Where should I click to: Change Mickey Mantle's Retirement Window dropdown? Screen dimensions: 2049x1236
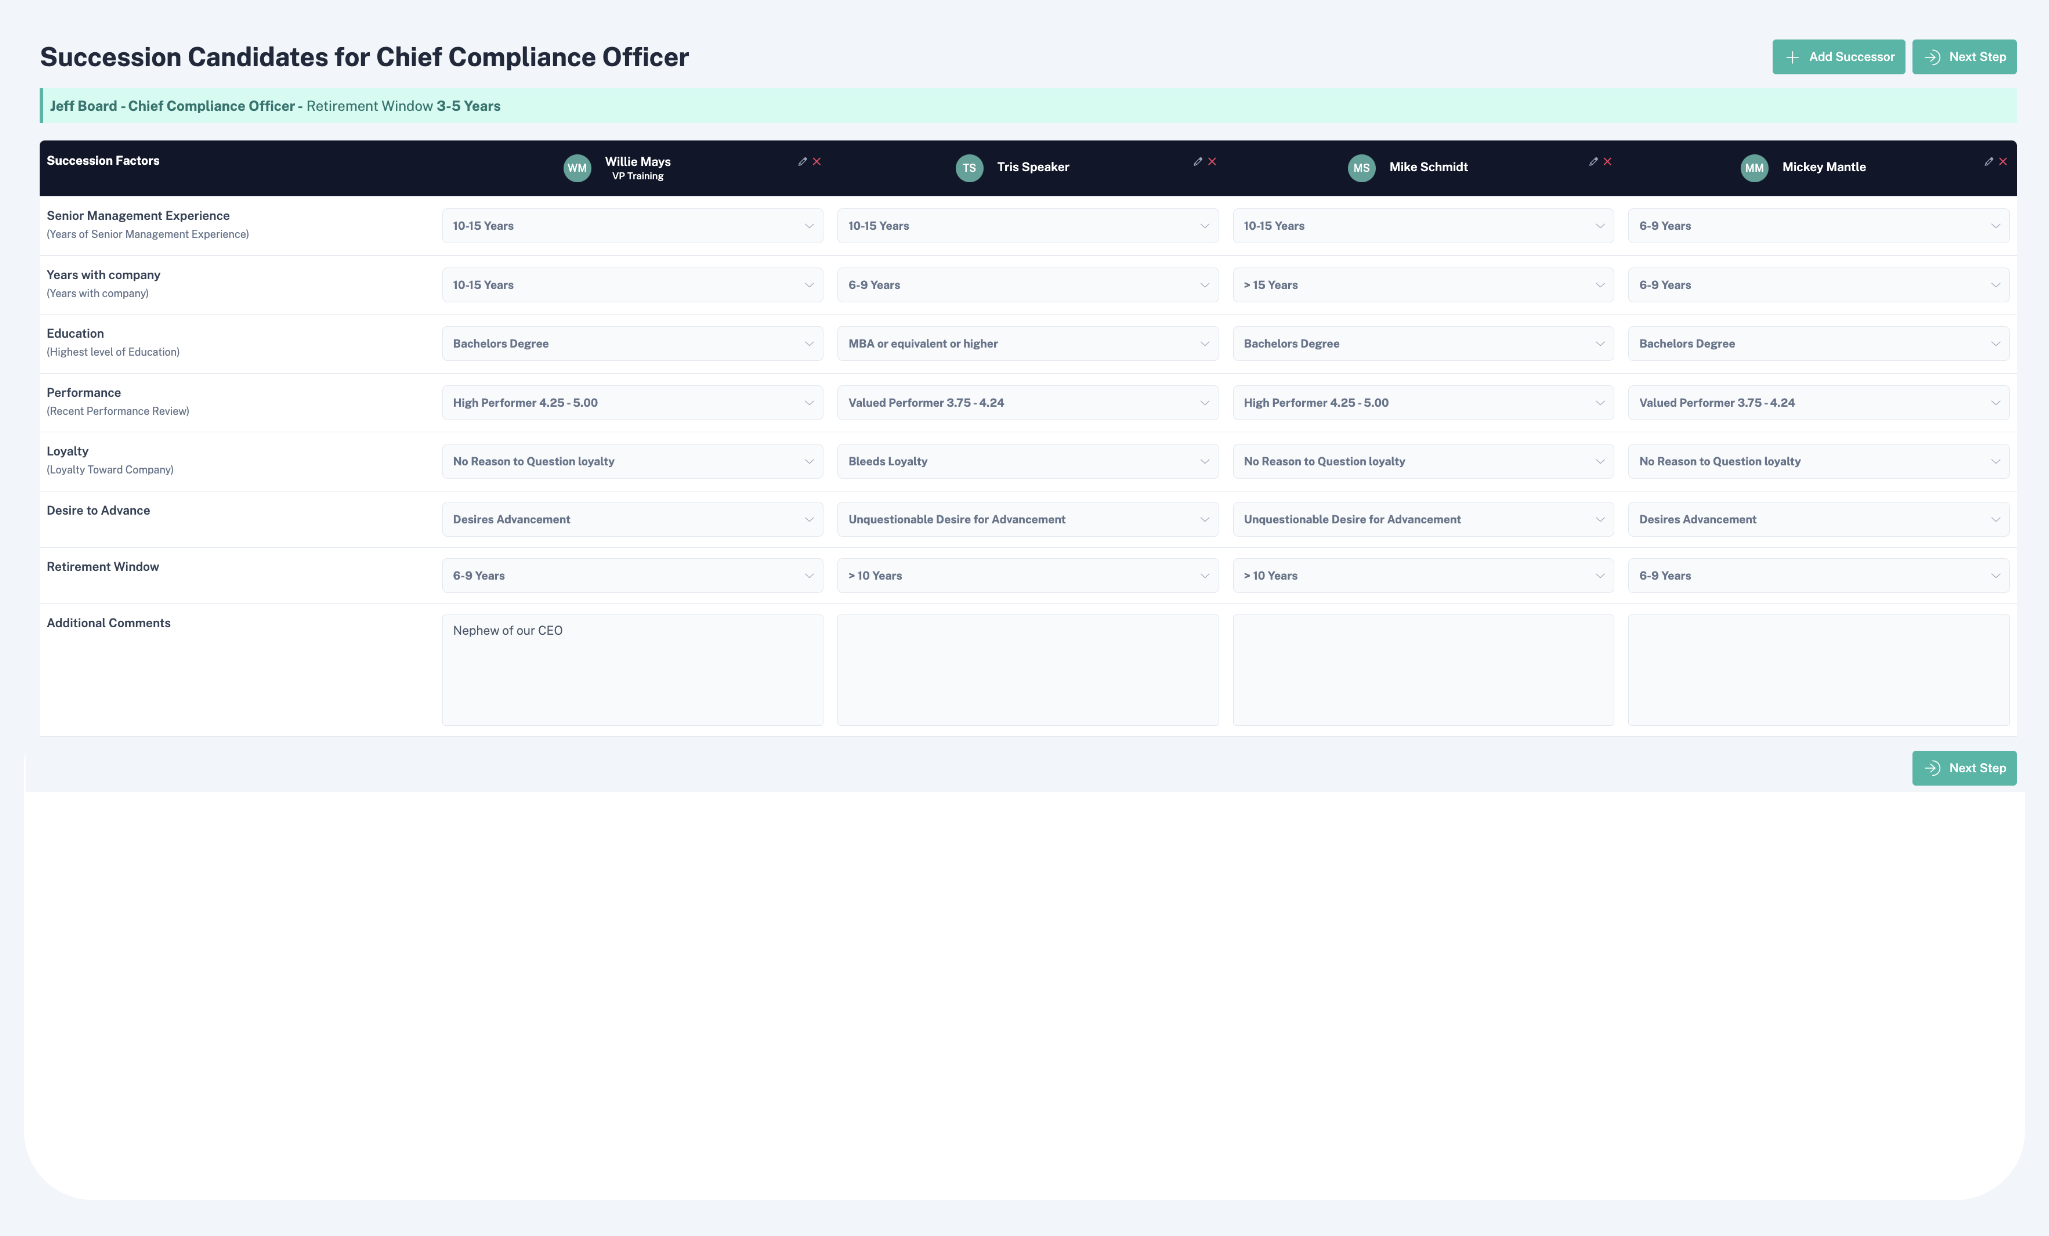point(1817,576)
